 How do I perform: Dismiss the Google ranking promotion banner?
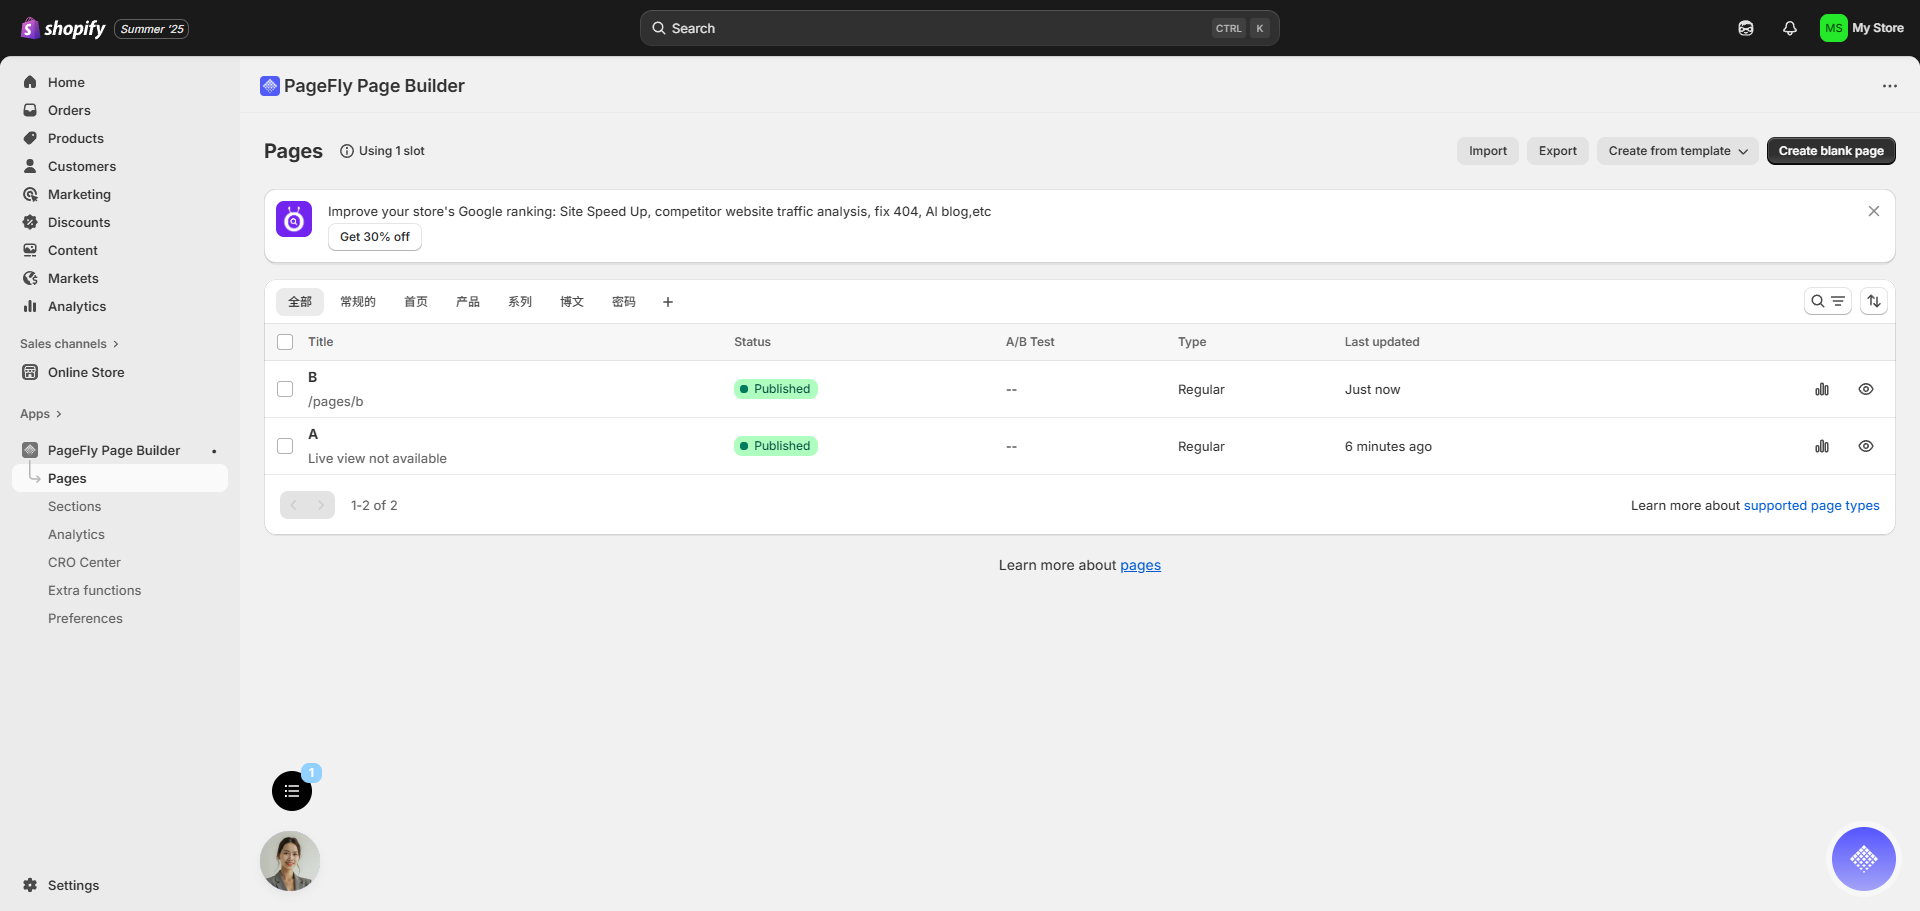1873,211
